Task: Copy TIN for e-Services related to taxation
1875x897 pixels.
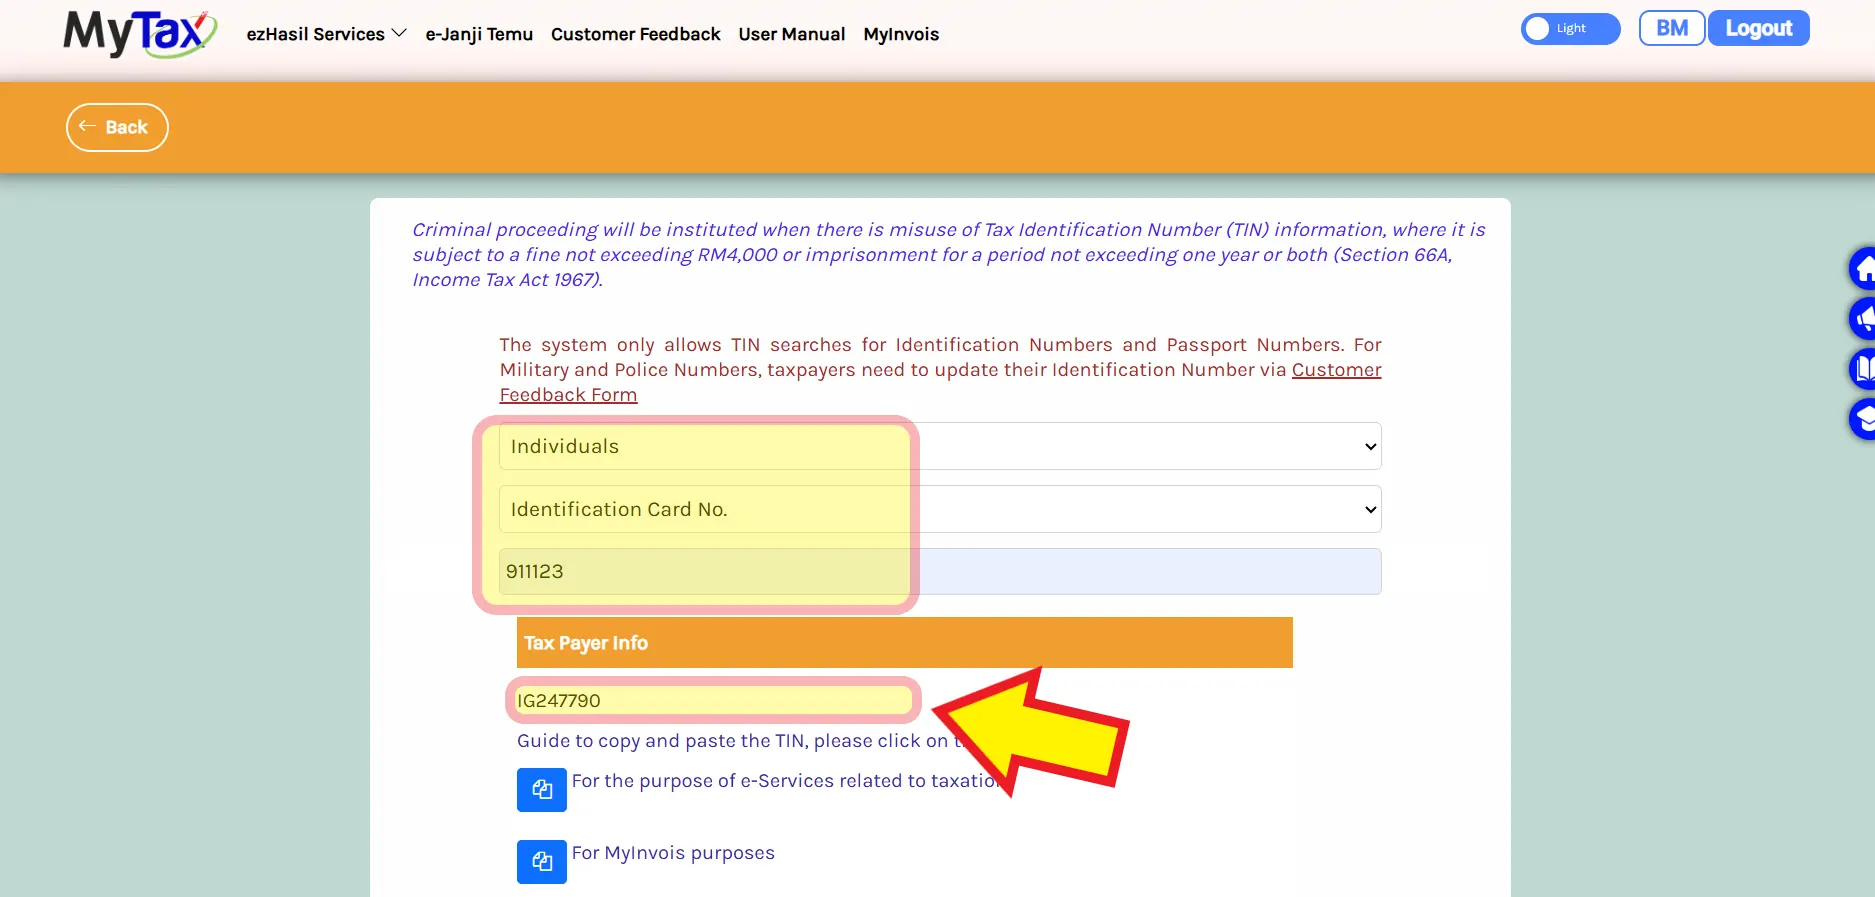Action: [x=542, y=790]
